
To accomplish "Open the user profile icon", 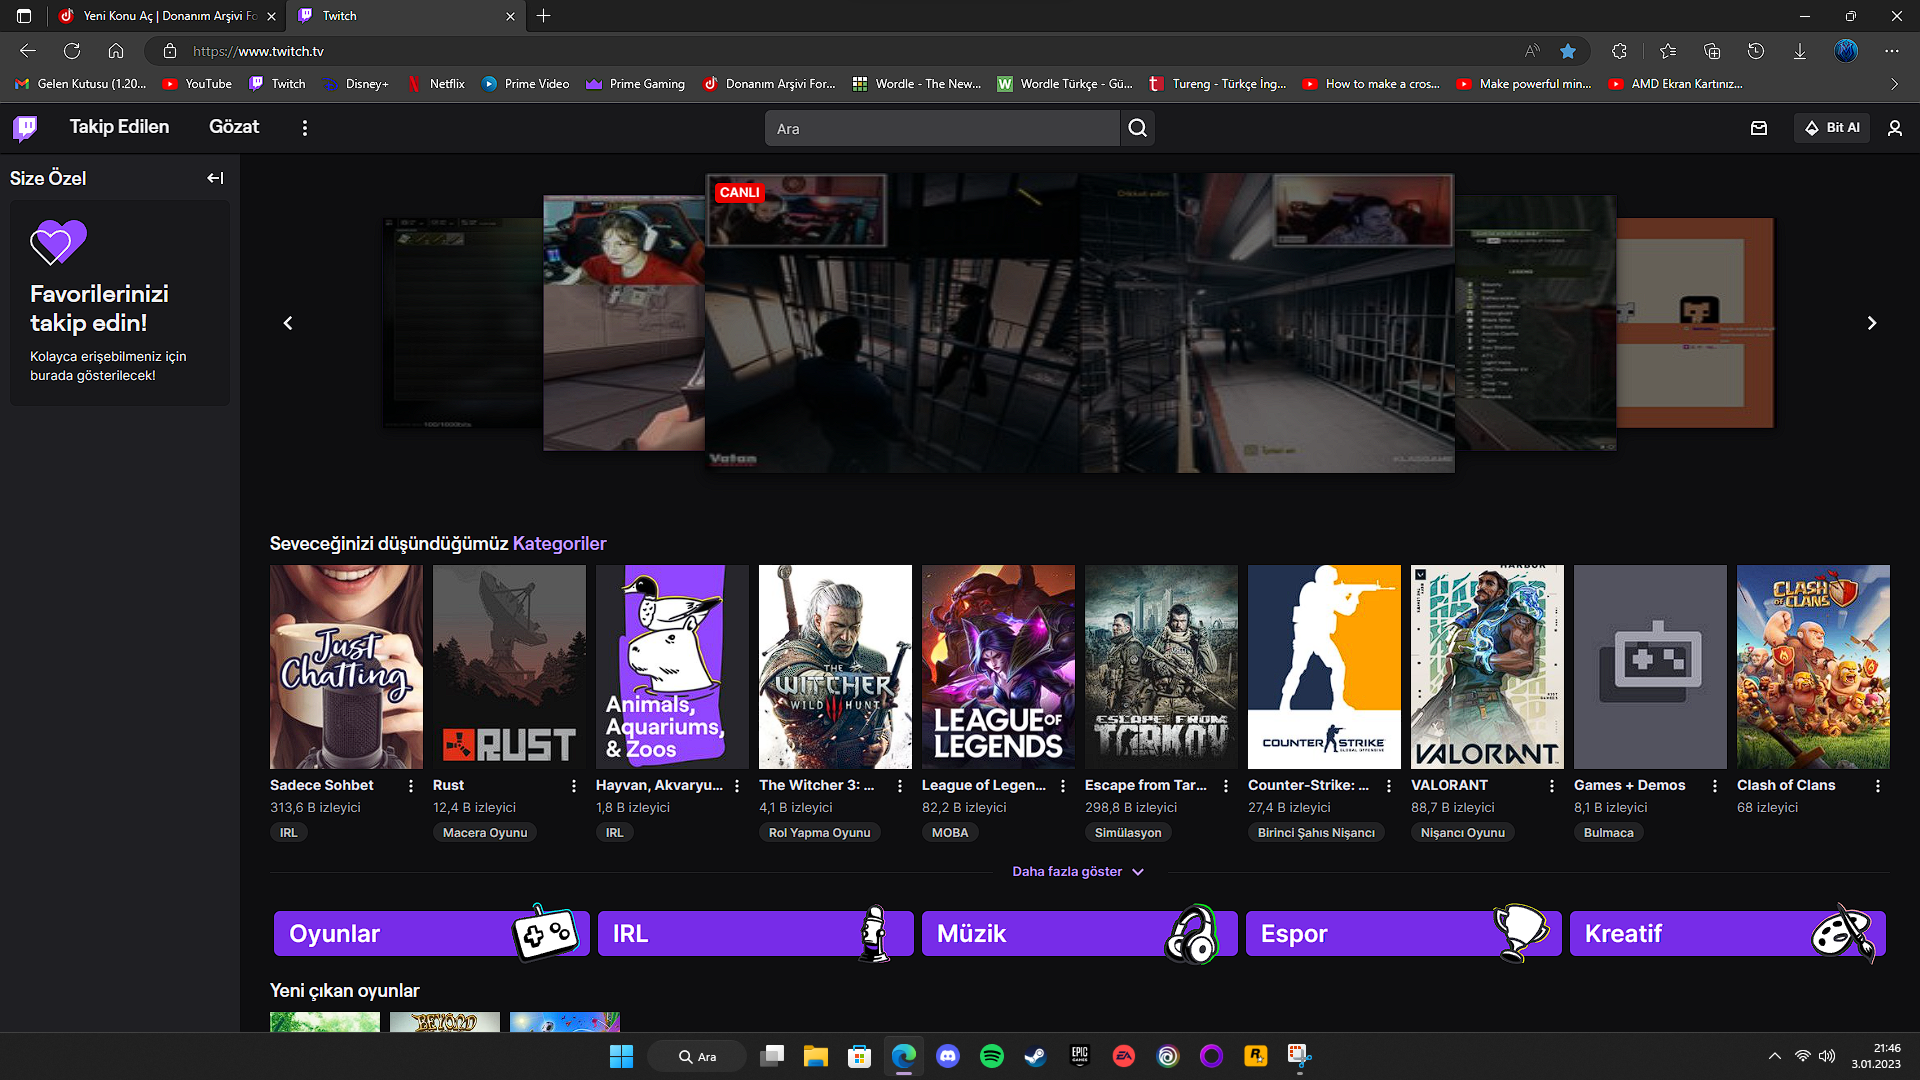I will coord(1895,128).
